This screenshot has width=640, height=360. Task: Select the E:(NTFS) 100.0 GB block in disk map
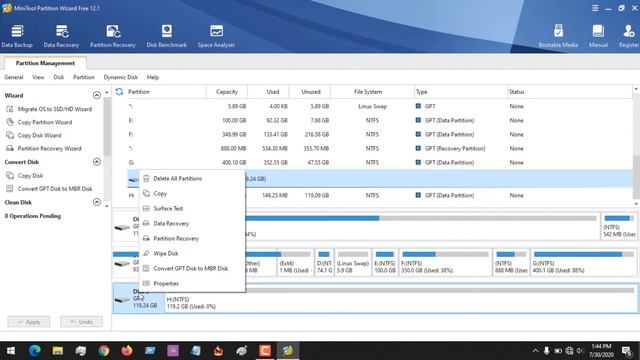(x=384, y=262)
